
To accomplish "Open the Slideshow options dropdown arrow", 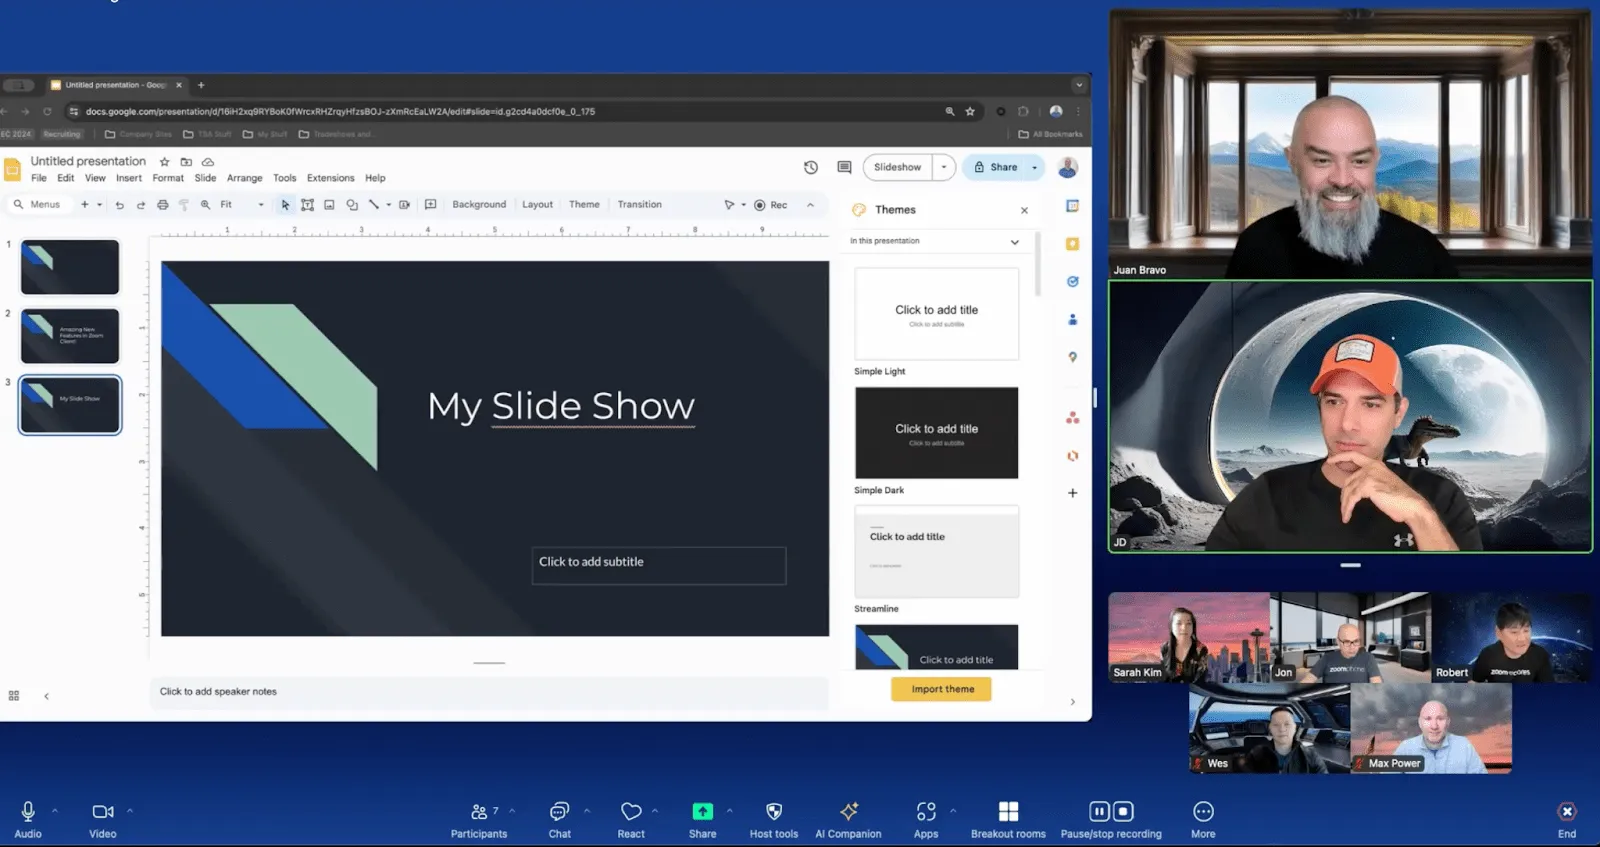I will coord(944,167).
